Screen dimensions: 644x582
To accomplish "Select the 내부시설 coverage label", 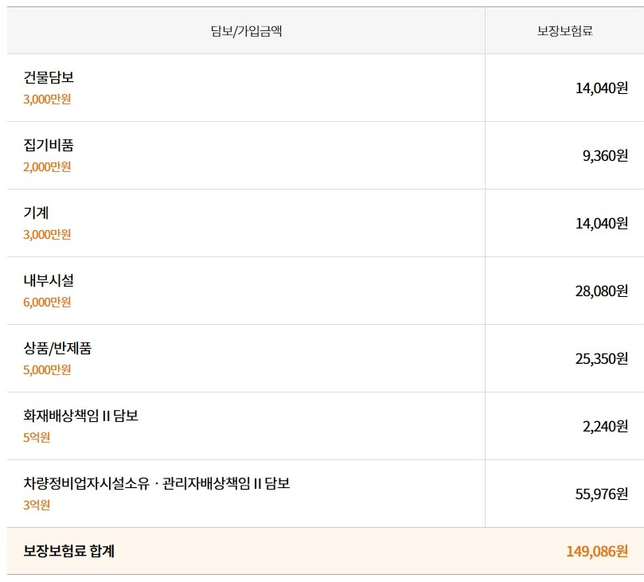I will click(48, 281).
